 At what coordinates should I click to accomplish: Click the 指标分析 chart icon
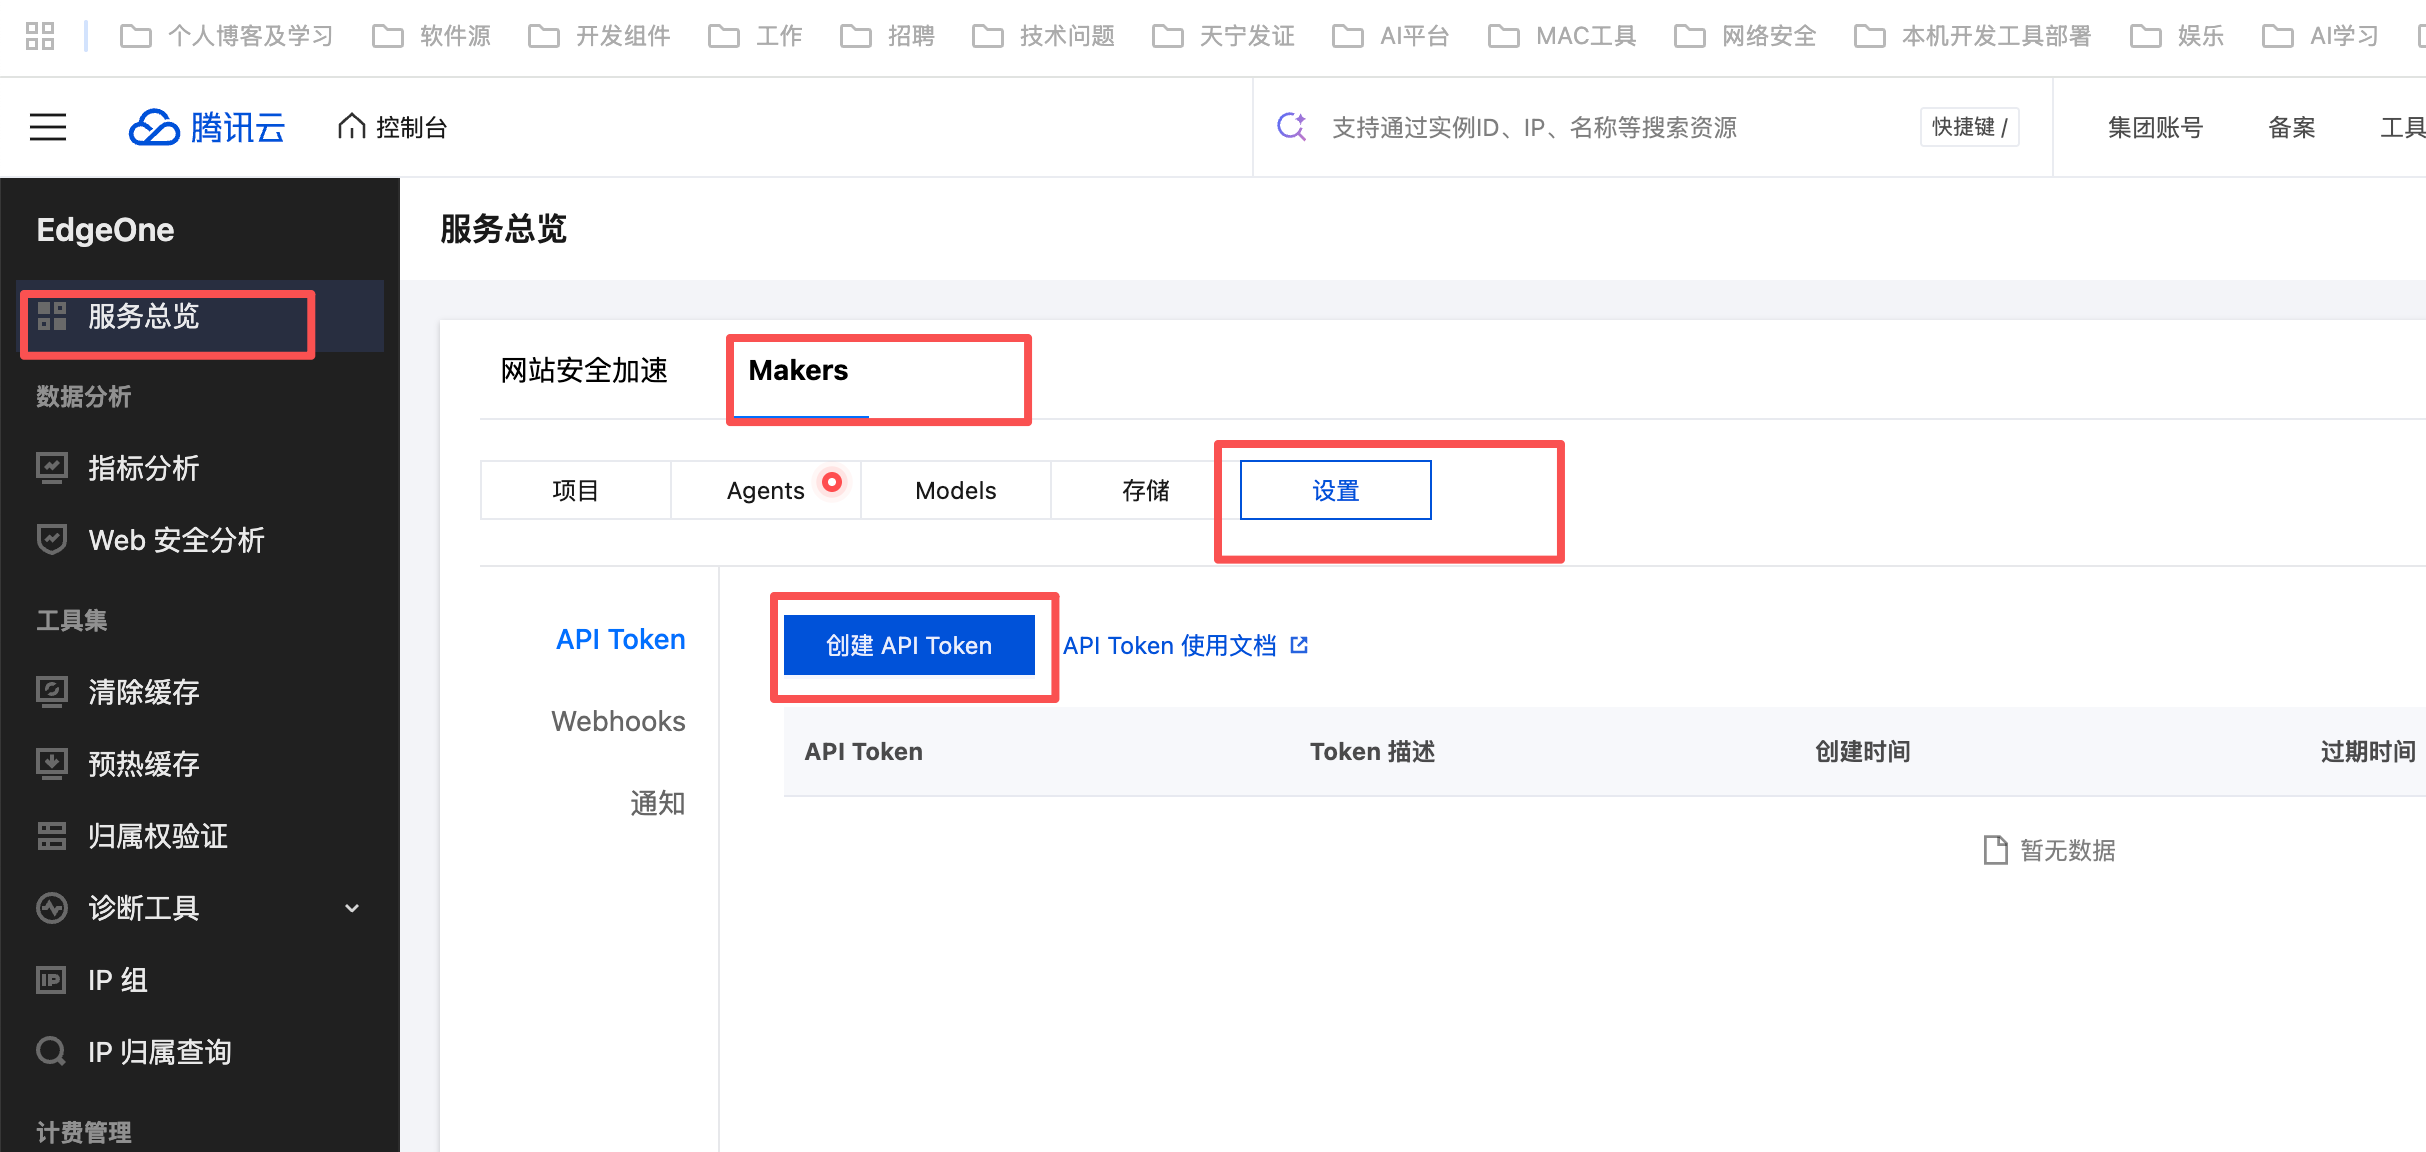pyautogui.click(x=52, y=468)
